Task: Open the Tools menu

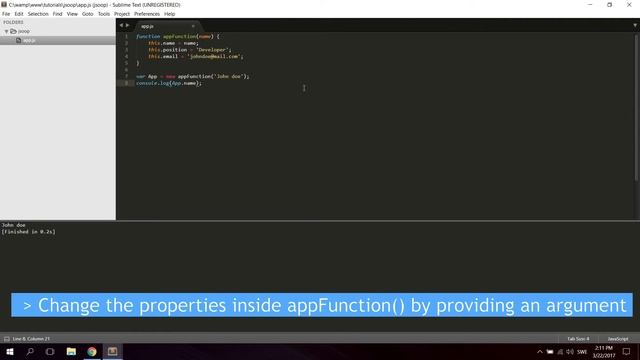Action: 104,14
